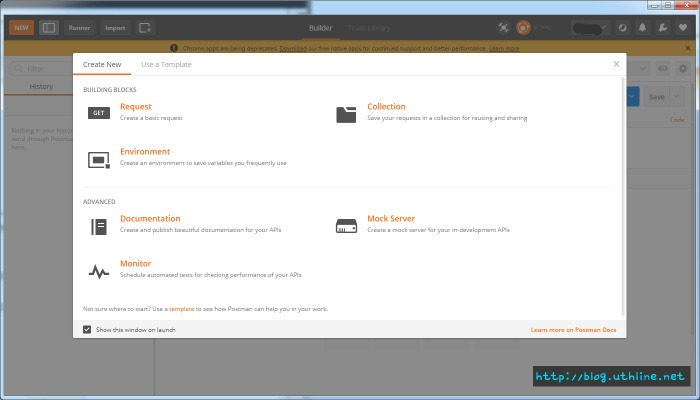Select the Use a Template tab
700x400 pixels.
click(x=166, y=64)
